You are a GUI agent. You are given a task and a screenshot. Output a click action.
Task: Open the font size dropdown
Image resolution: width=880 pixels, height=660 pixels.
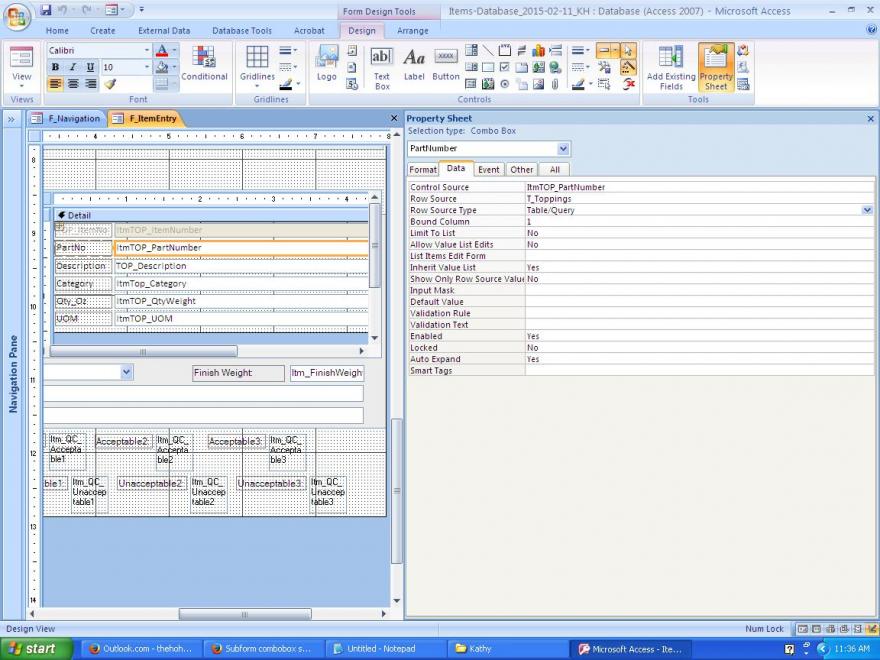147,67
